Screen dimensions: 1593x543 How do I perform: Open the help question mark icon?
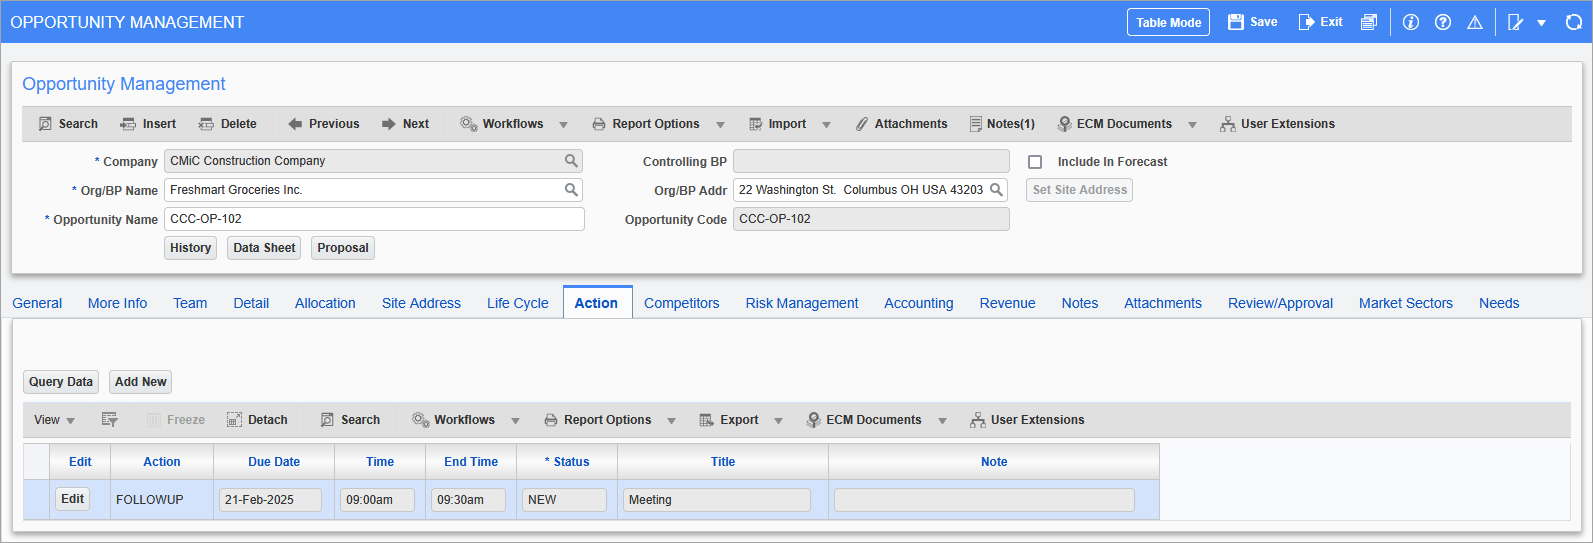click(1442, 22)
